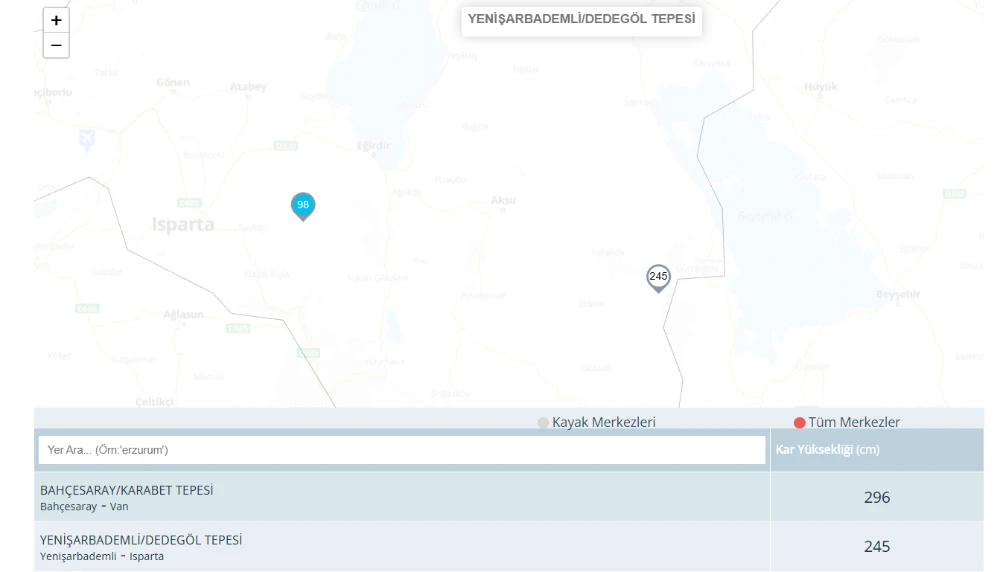Click the white 245 cm map marker
The image size is (1000, 572).
point(658,276)
